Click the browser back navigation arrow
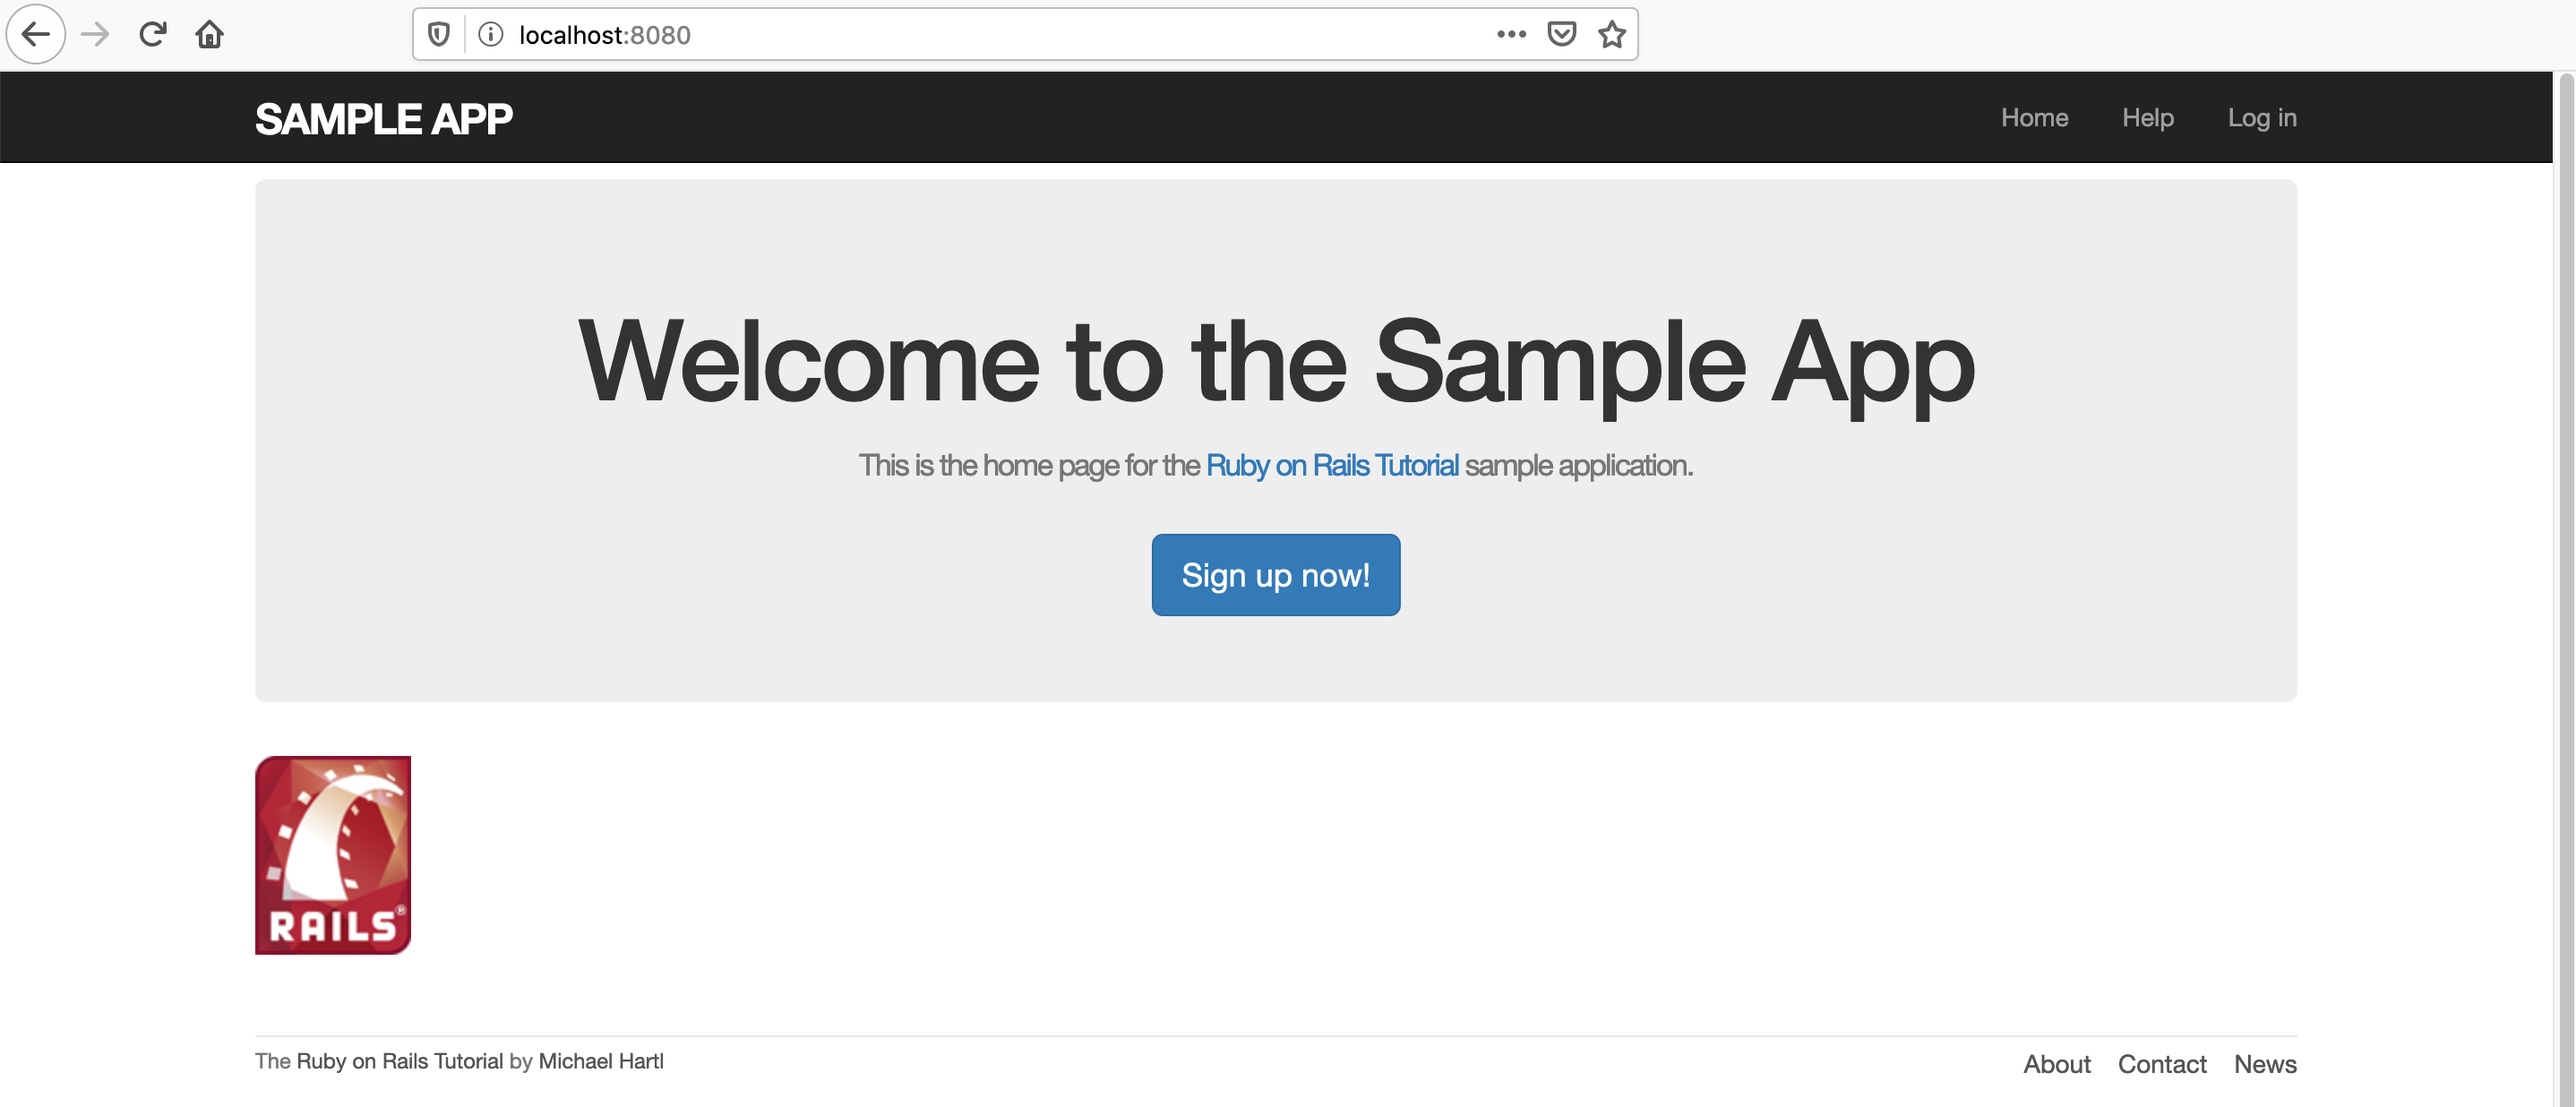The width and height of the screenshot is (2576, 1107). 38,33
